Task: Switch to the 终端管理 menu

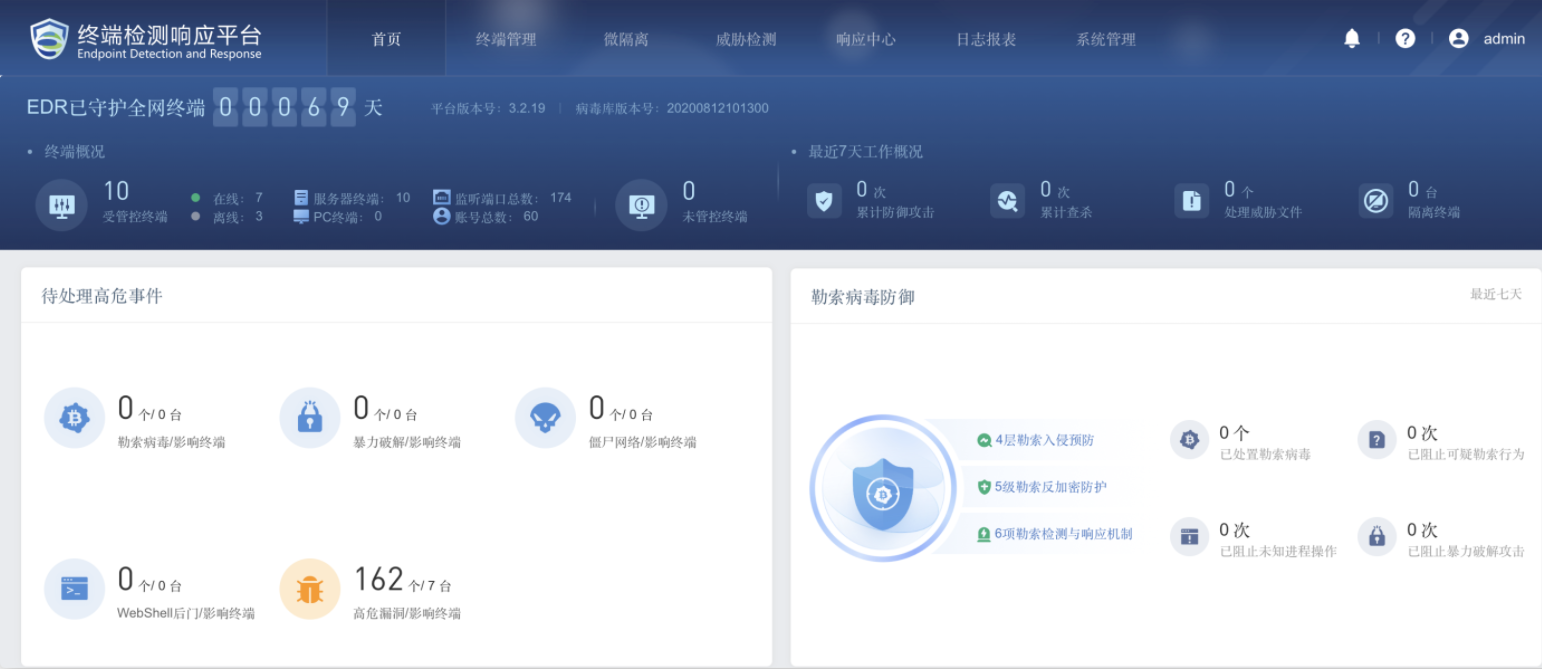Action: (505, 39)
